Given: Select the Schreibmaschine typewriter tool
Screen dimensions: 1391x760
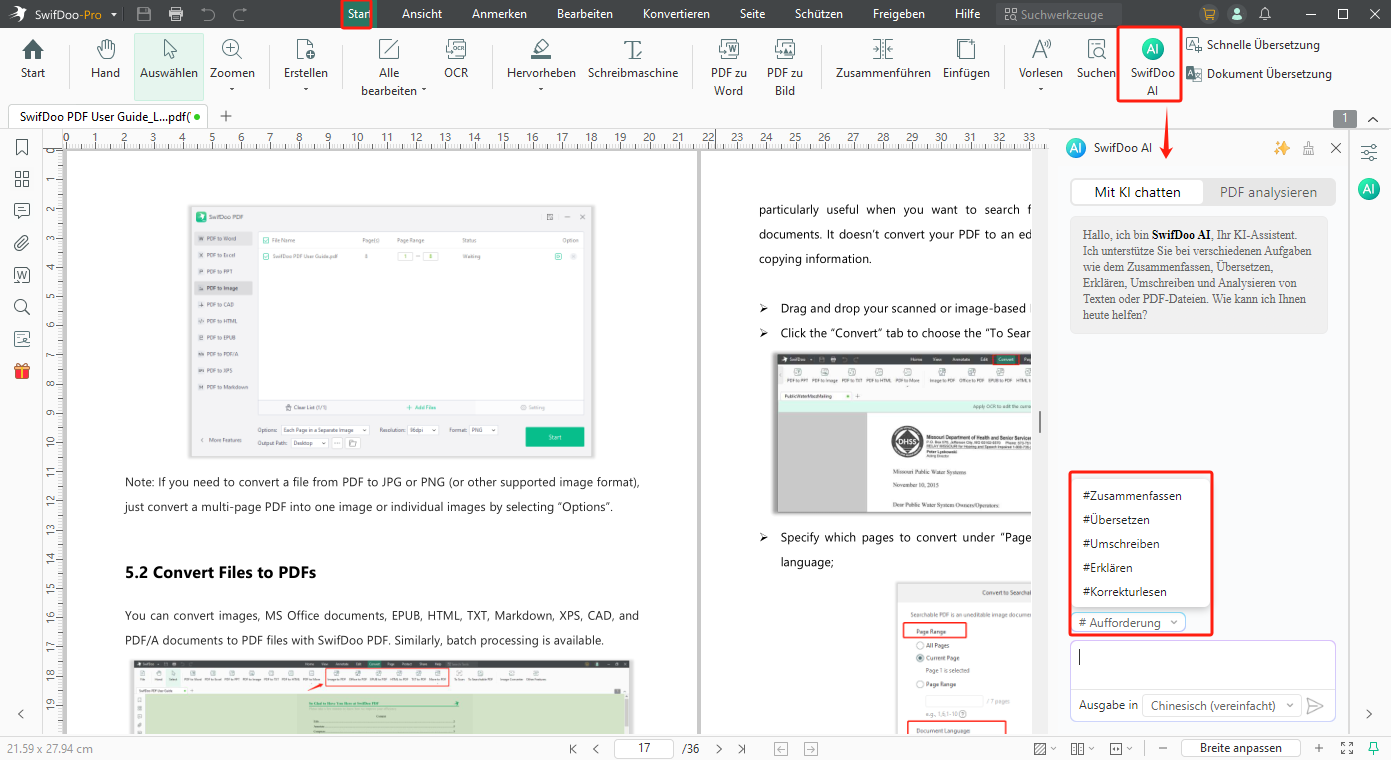Looking at the screenshot, I should point(632,60).
